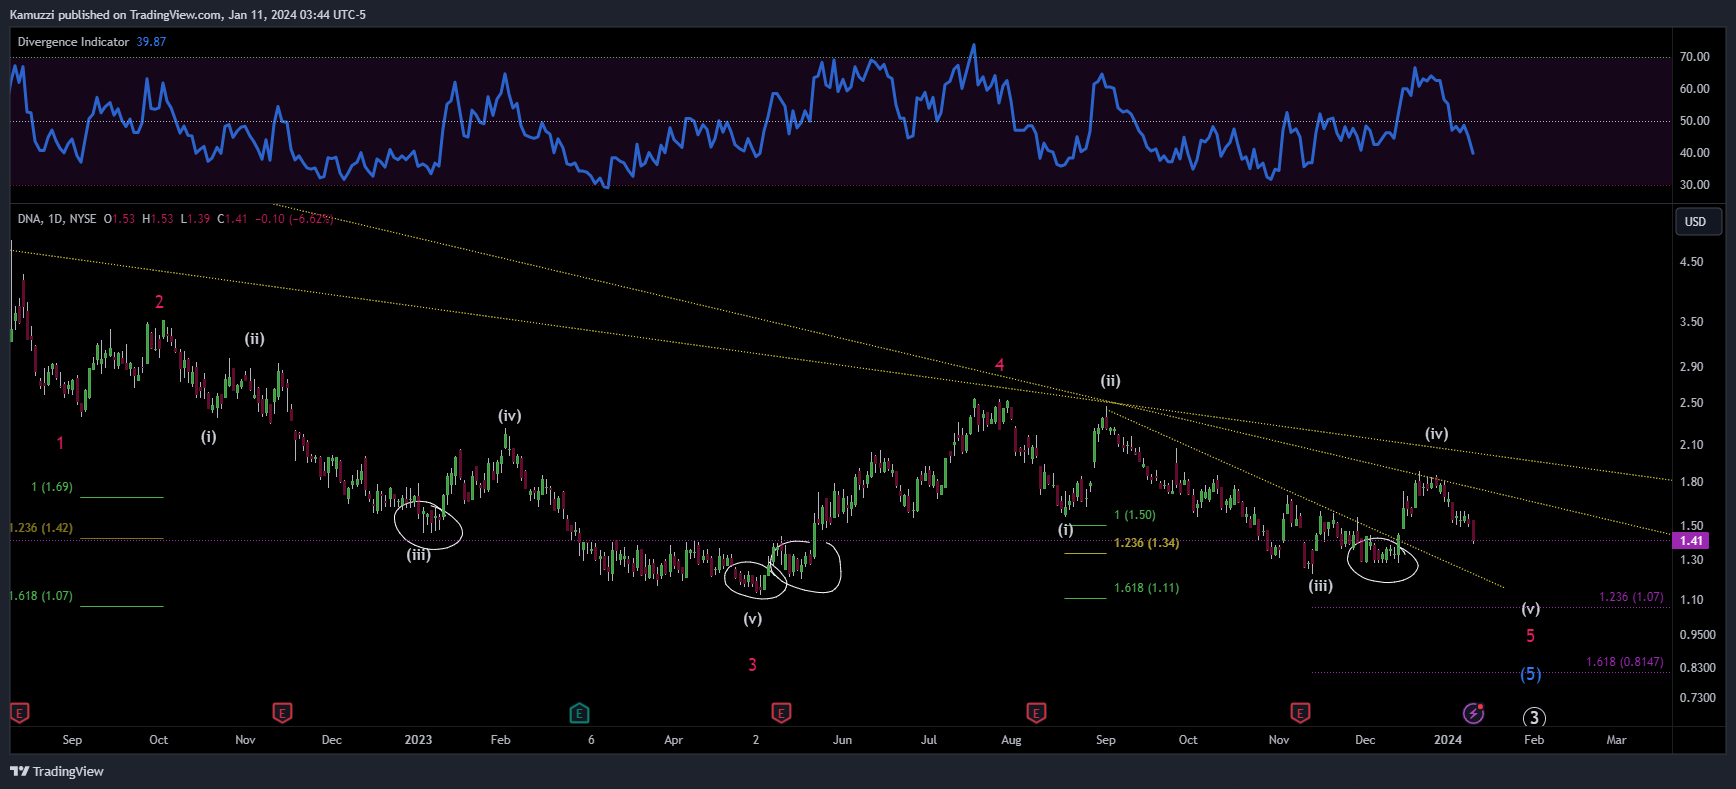Select the red wave label 3
The image size is (1736, 789).
coord(752,665)
